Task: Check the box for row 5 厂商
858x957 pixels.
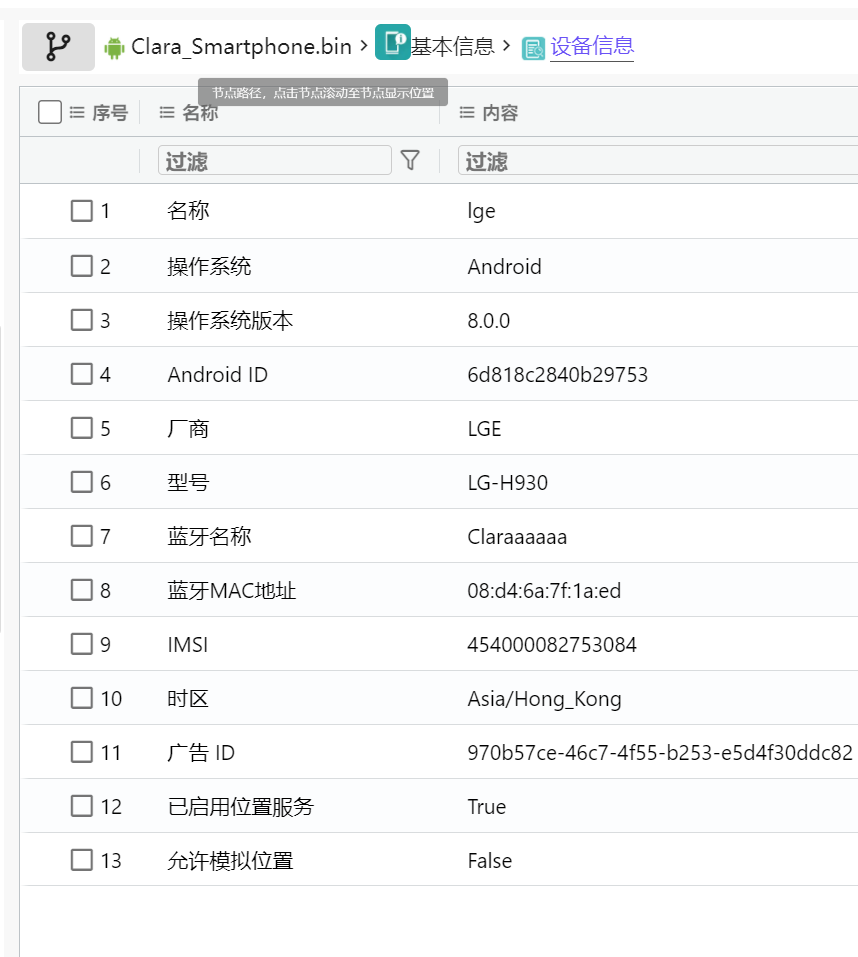Action: [x=82, y=428]
